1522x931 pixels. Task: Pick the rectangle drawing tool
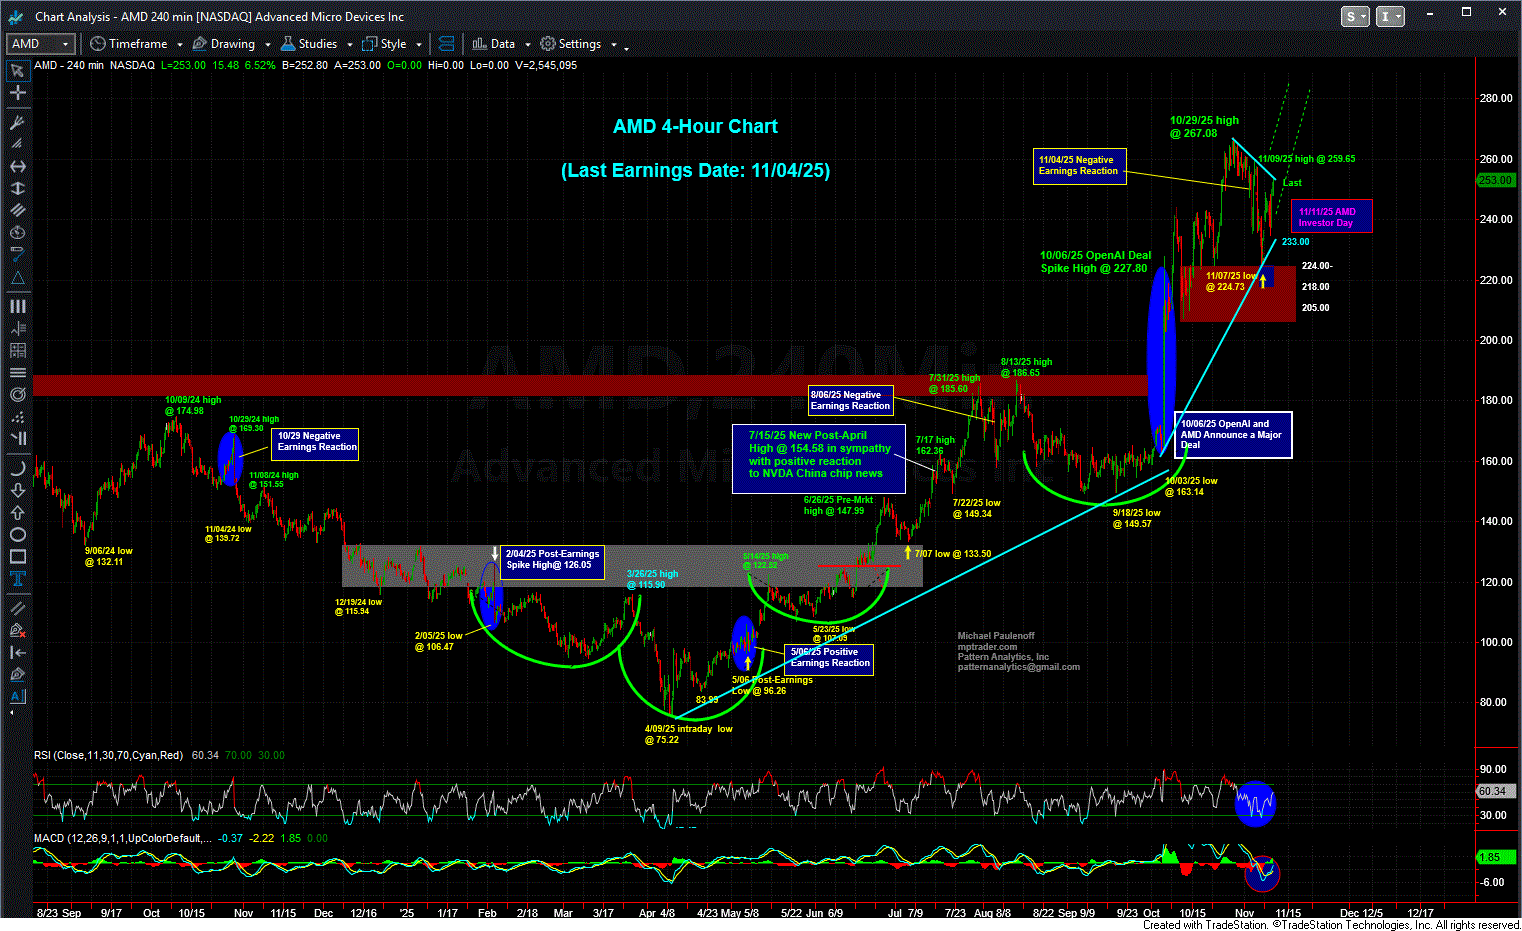[x=17, y=557]
